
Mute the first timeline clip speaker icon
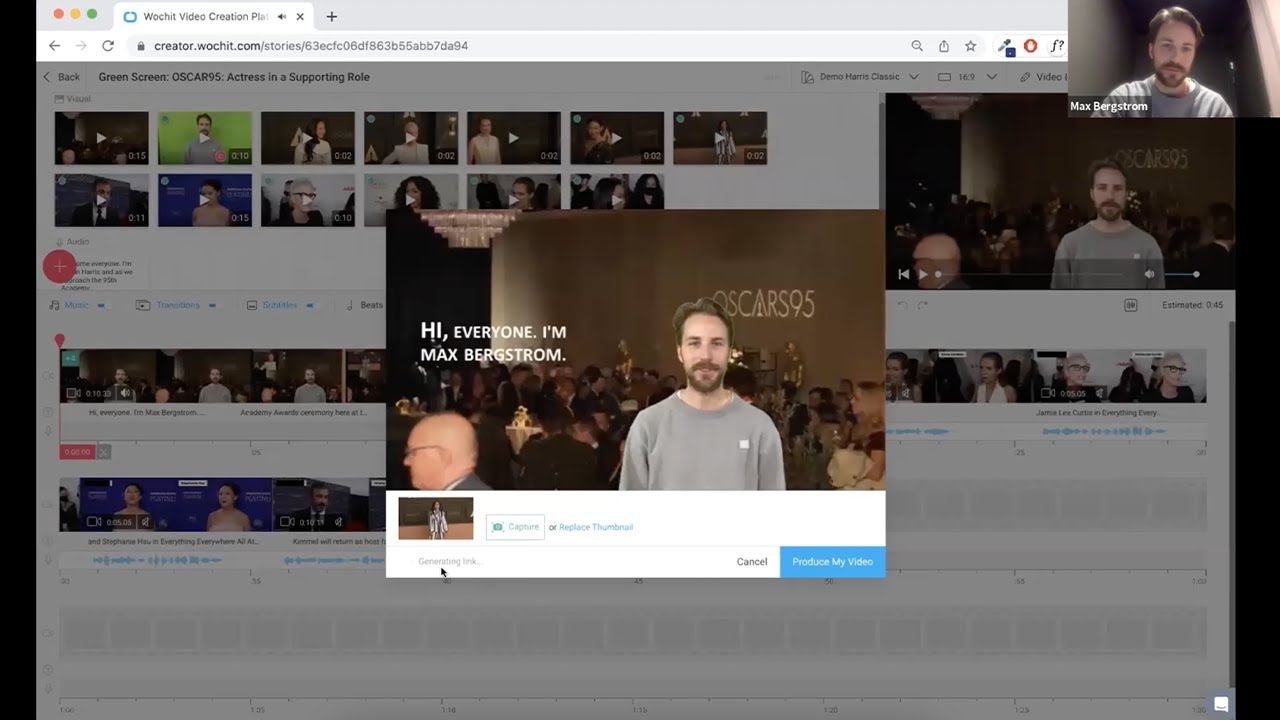click(x=124, y=393)
